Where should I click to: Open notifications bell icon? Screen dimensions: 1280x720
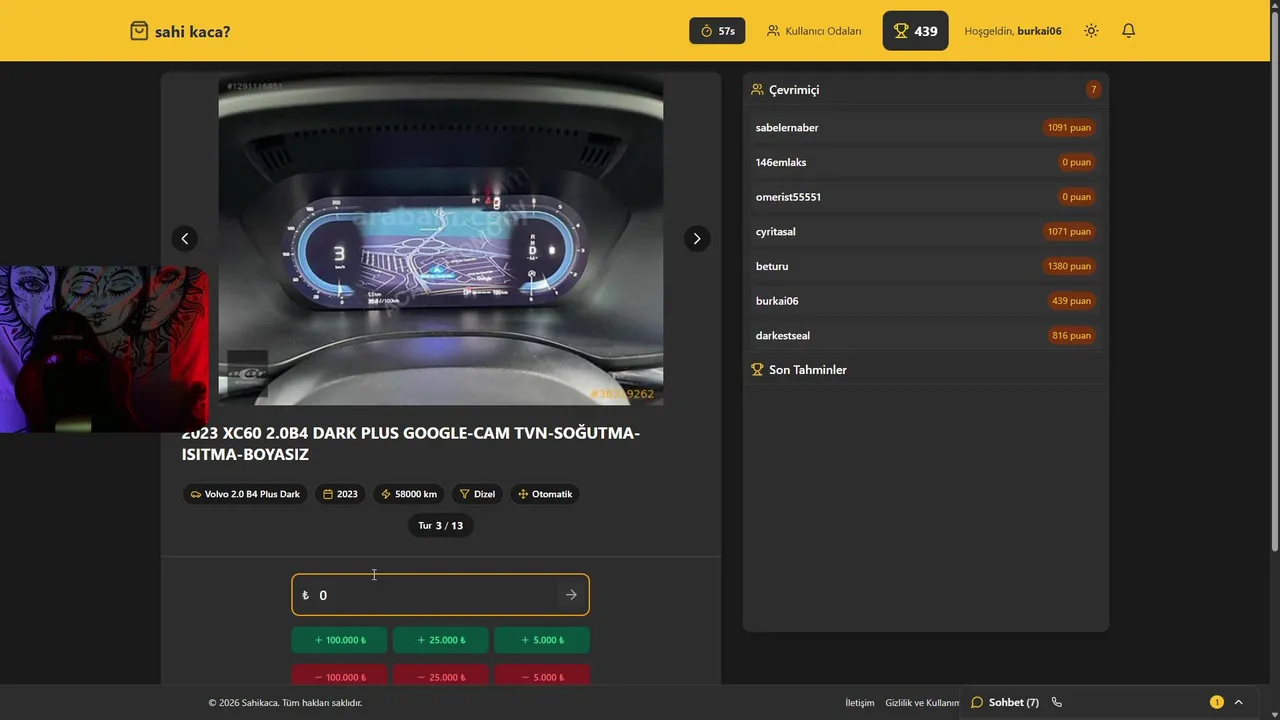(x=1128, y=31)
